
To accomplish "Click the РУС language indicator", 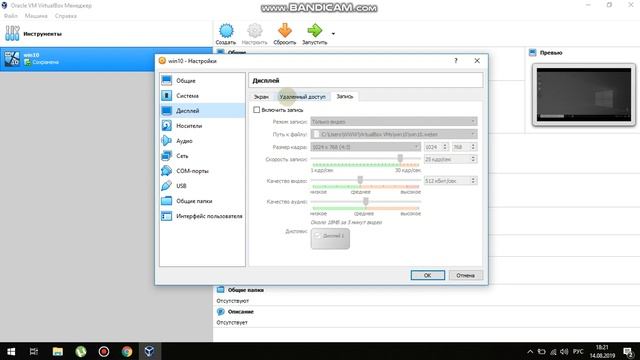I will [578, 351].
